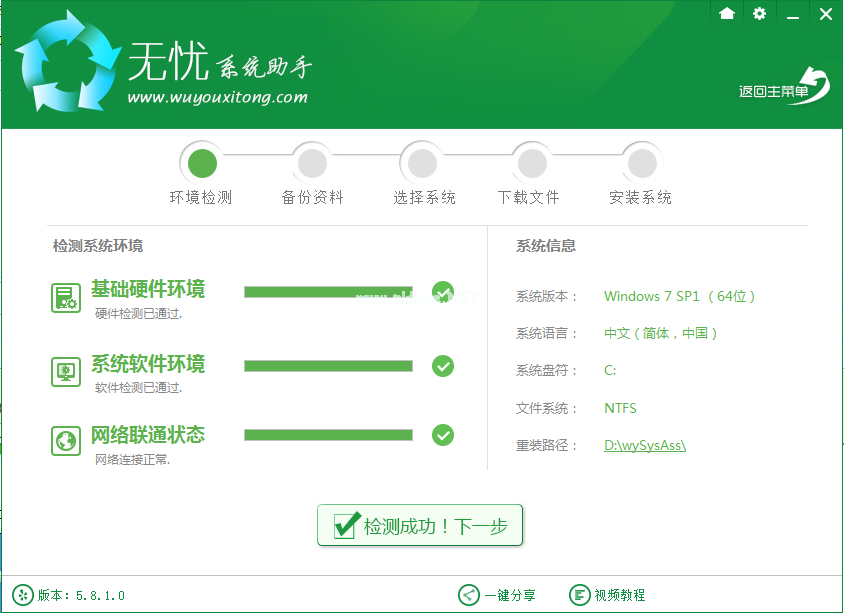Image resolution: width=844 pixels, height=613 pixels.
Task: Open the 选择系统 step
Action: [x=422, y=161]
